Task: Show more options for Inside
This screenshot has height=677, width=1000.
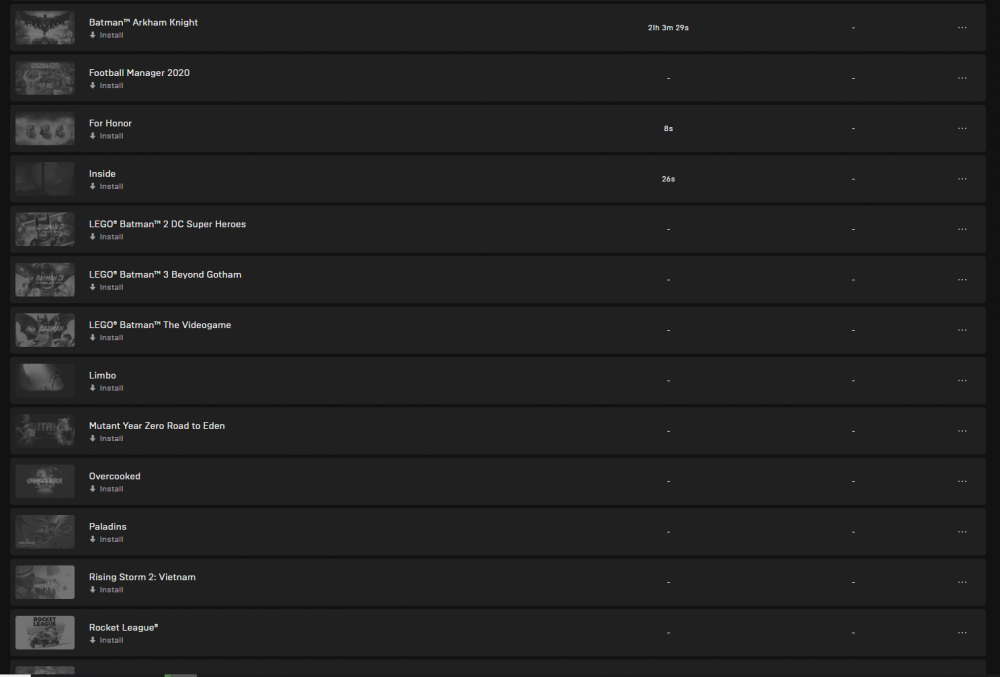Action: 962,178
